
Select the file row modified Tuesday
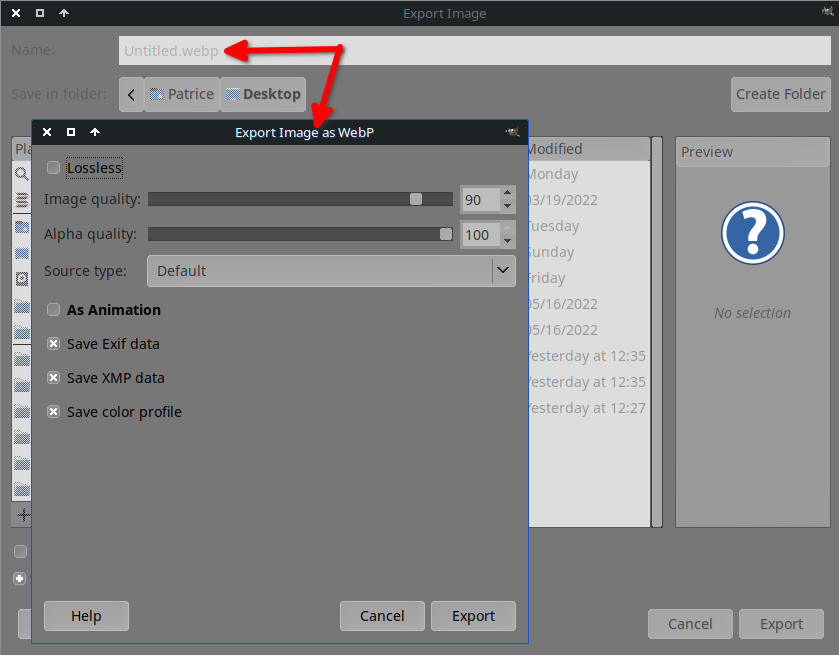[589, 226]
